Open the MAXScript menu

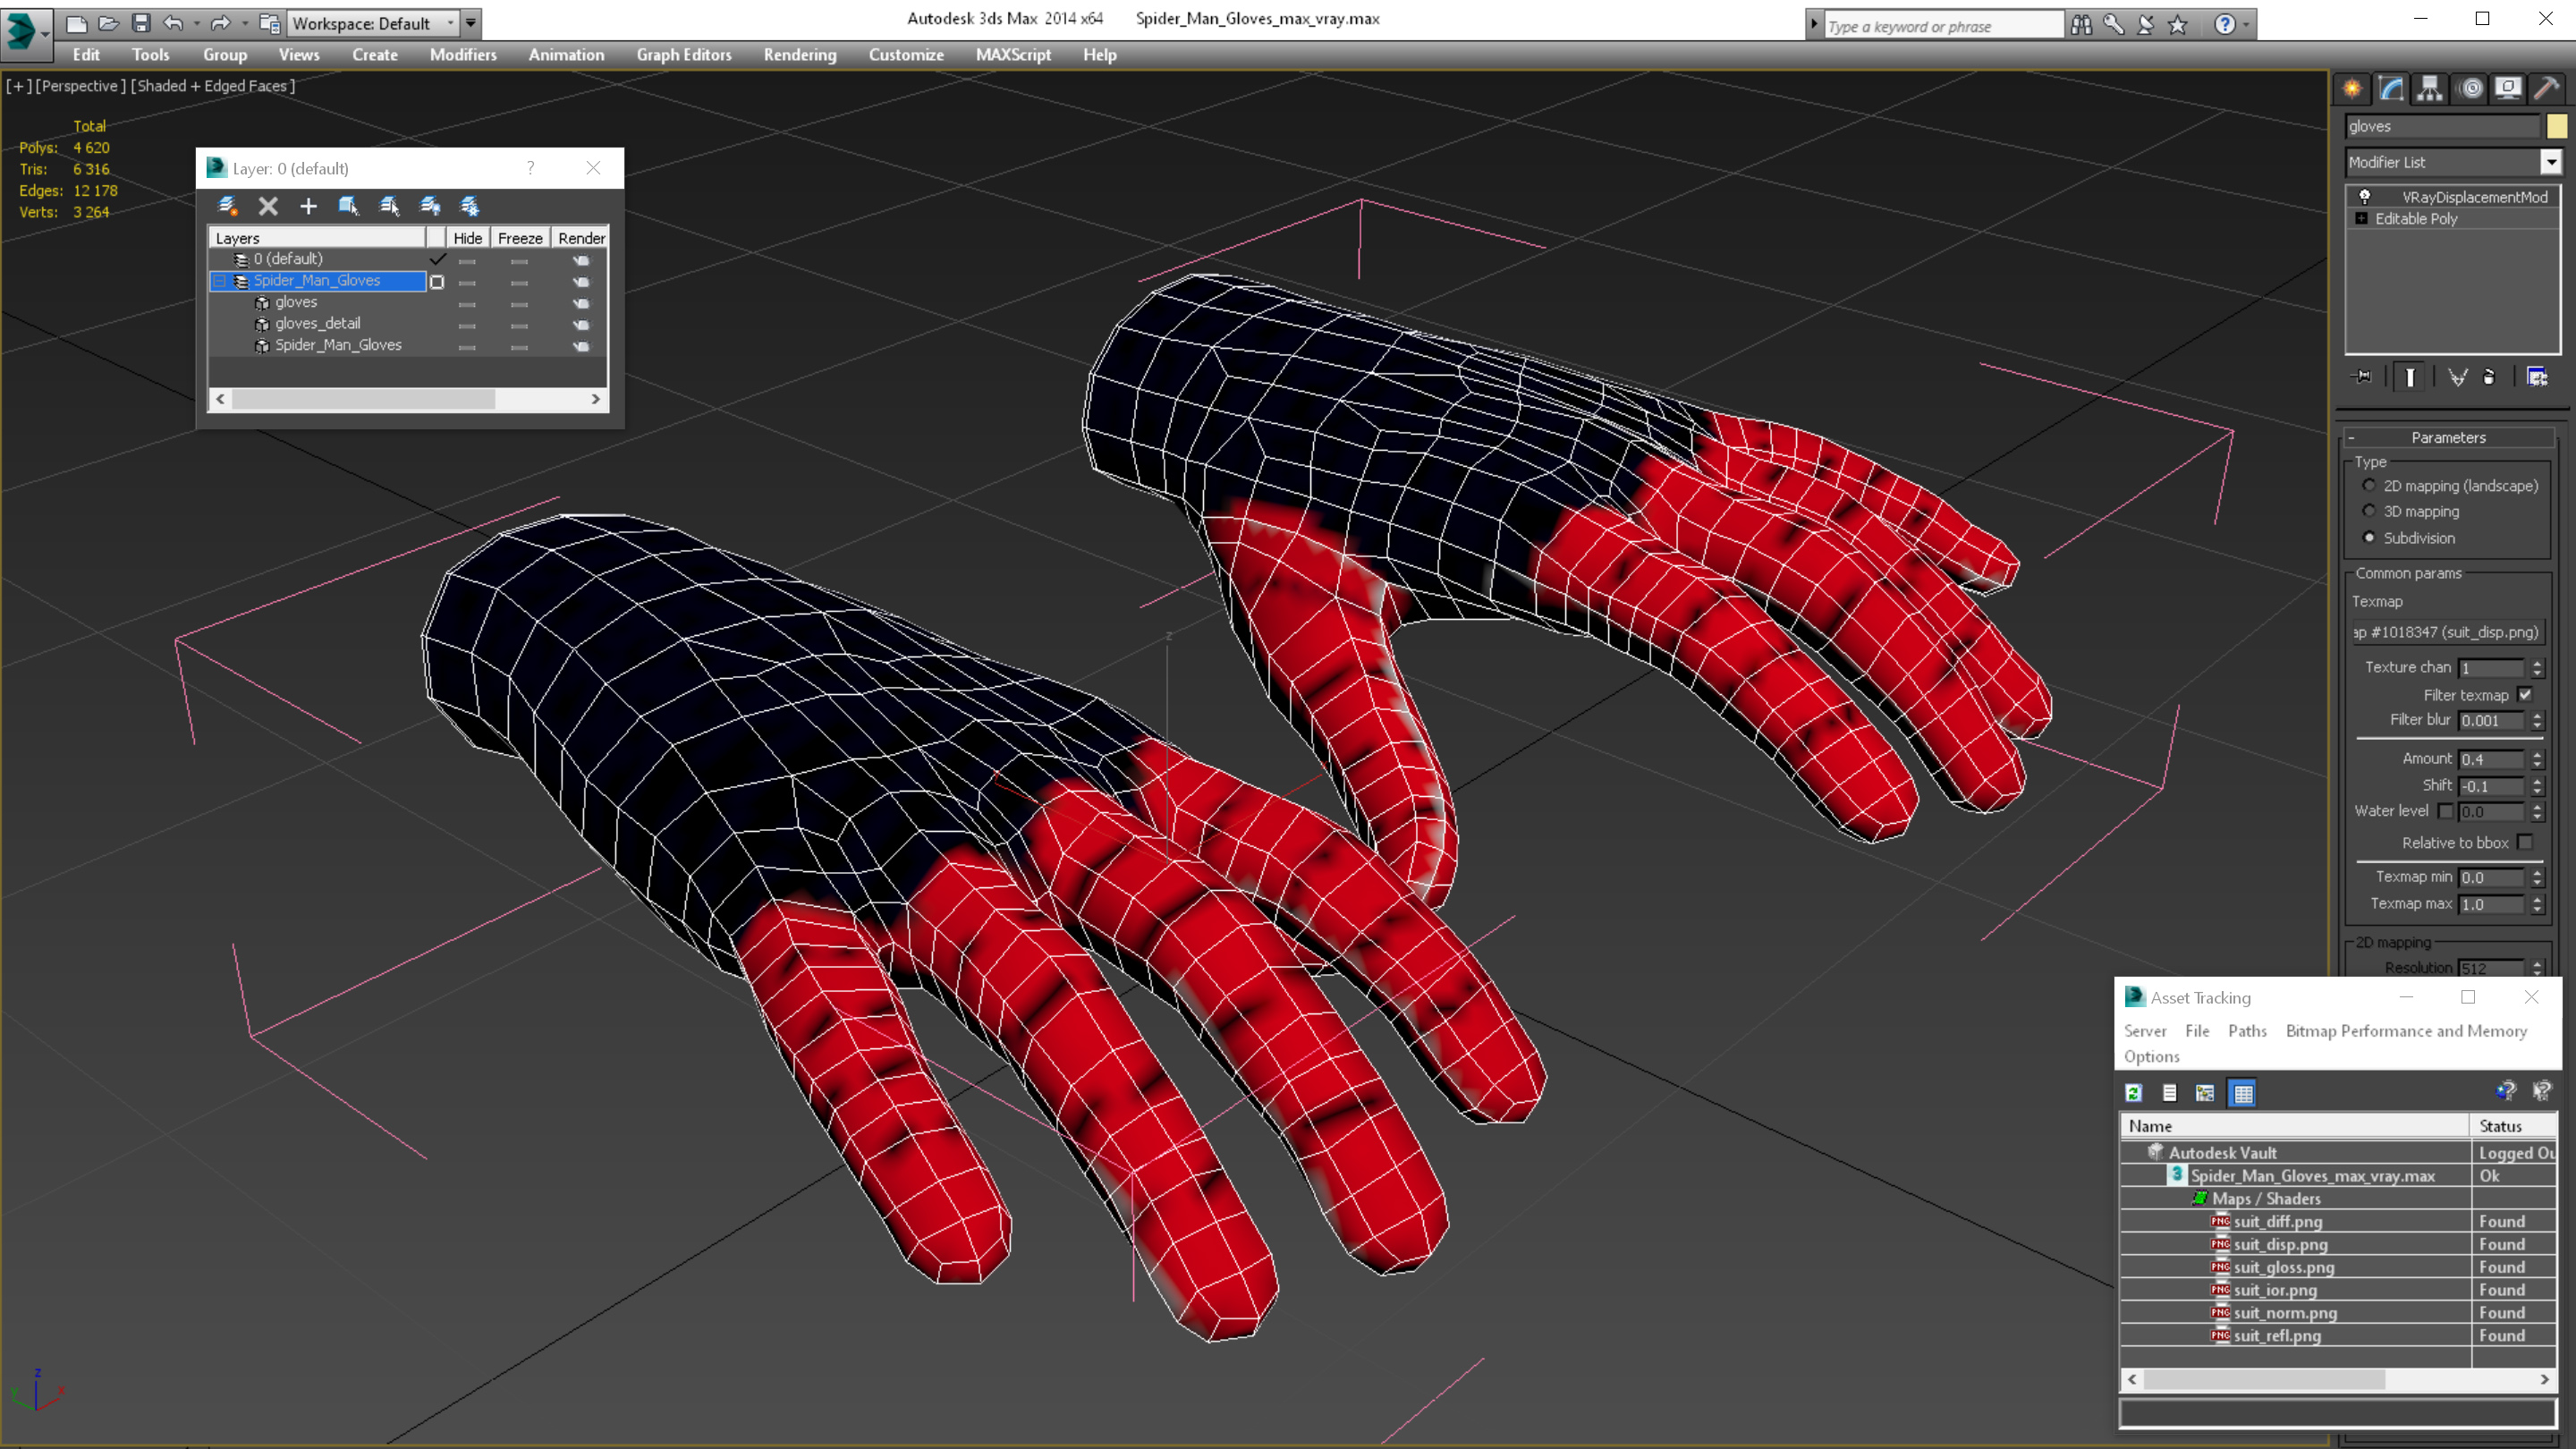click(x=1013, y=55)
